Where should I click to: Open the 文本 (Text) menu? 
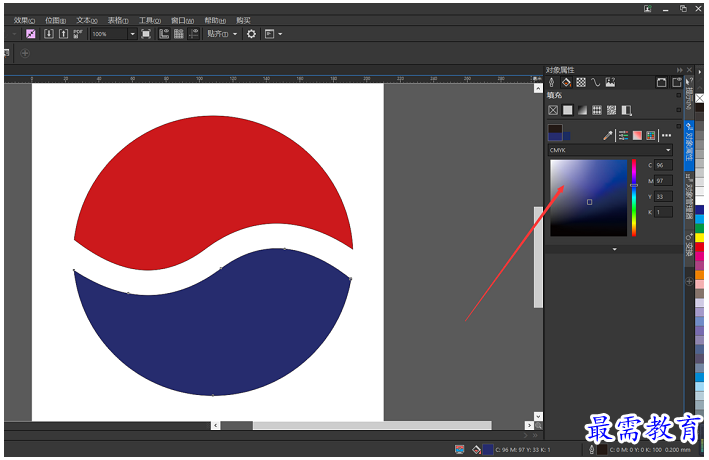tap(86, 20)
